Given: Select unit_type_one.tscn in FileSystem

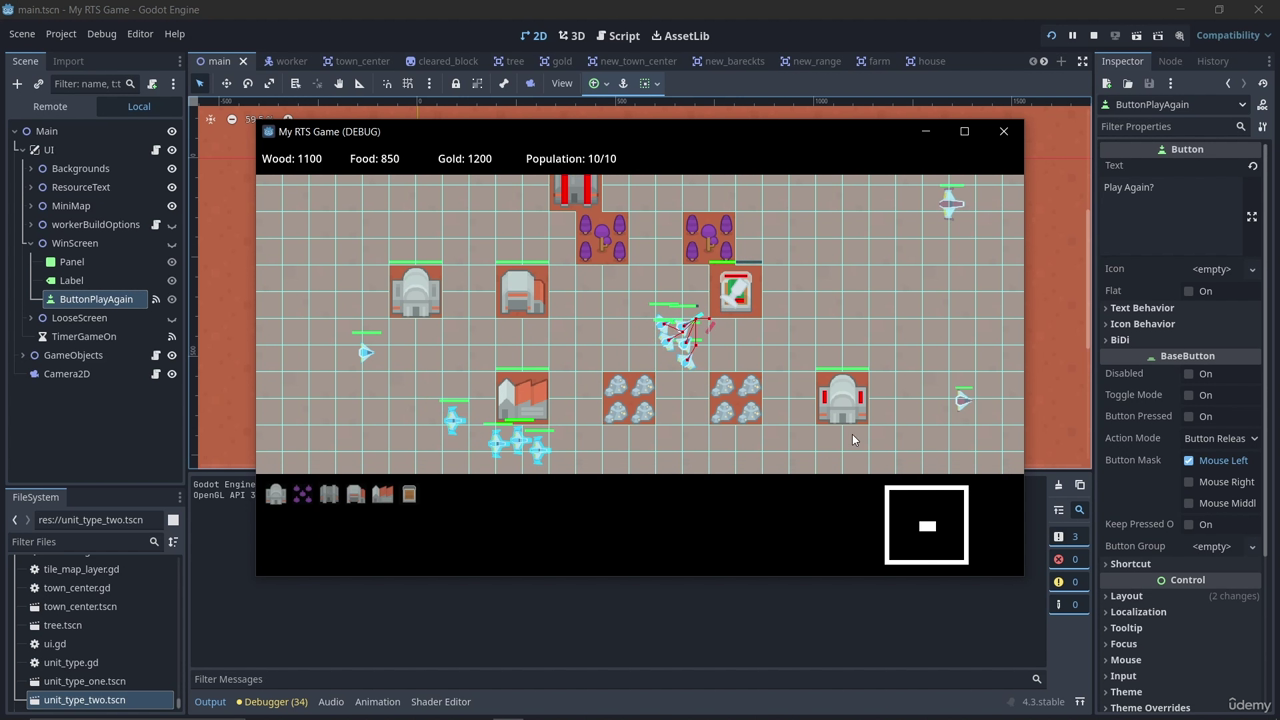Looking at the screenshot, I should 85,682.
